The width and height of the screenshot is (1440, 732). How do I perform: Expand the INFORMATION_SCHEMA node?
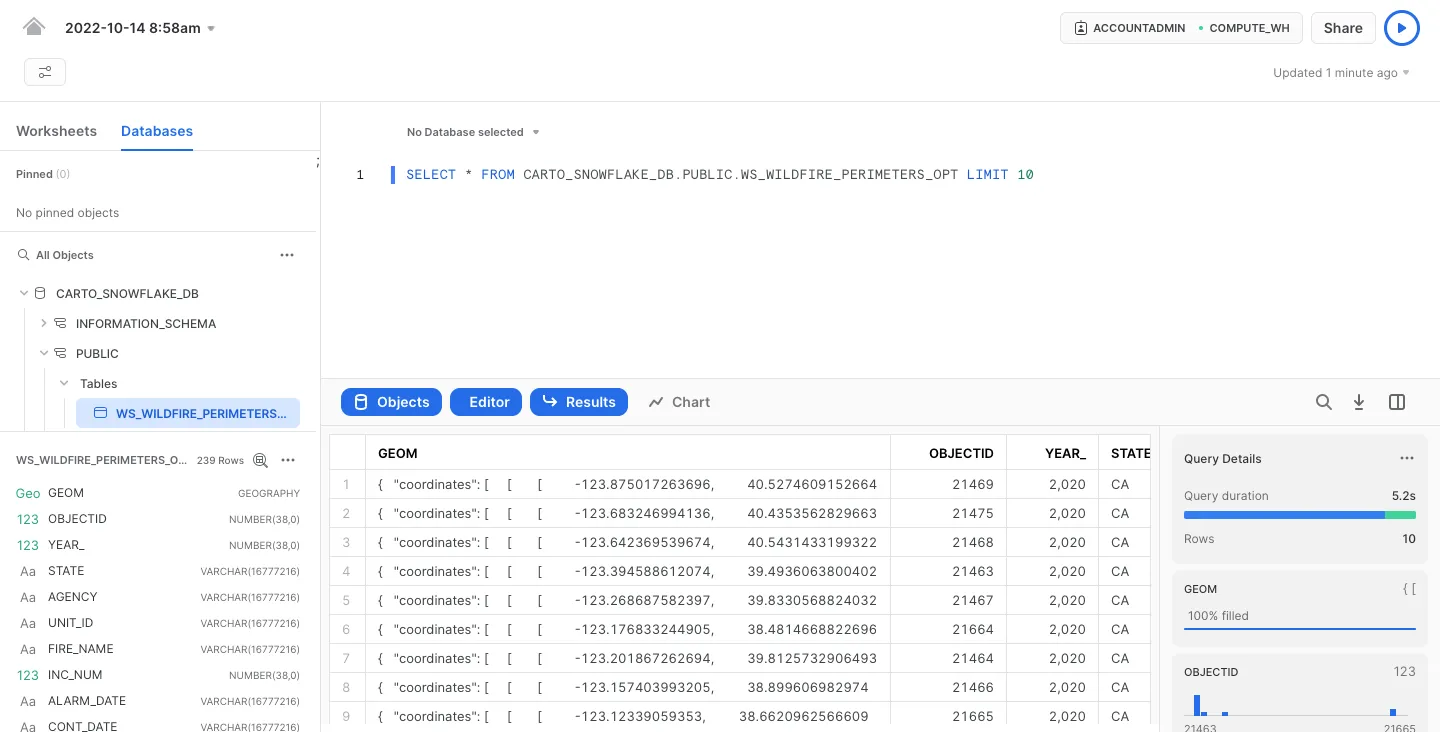coord(44,323)
